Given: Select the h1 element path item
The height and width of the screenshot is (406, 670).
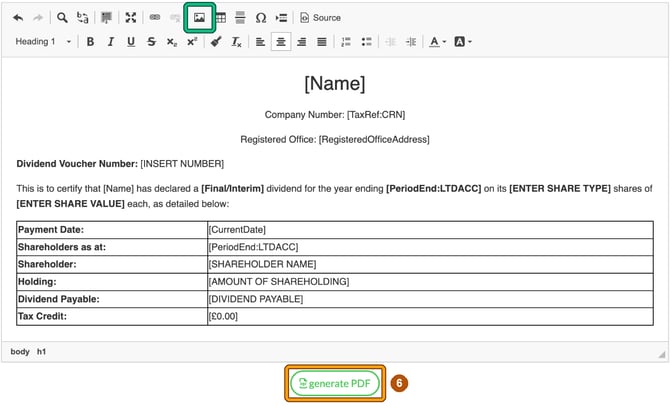Looking at the screenshot, I should pyautogui.click(x=41, y=351).
